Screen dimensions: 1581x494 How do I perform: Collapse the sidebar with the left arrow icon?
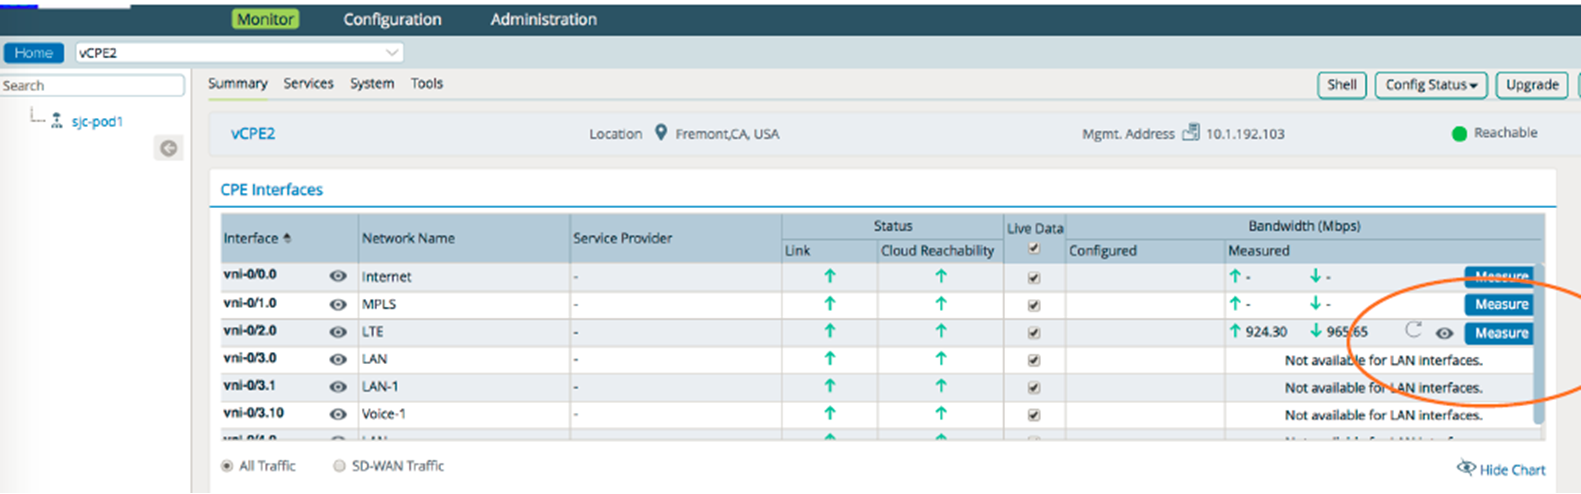pos(169,148)
